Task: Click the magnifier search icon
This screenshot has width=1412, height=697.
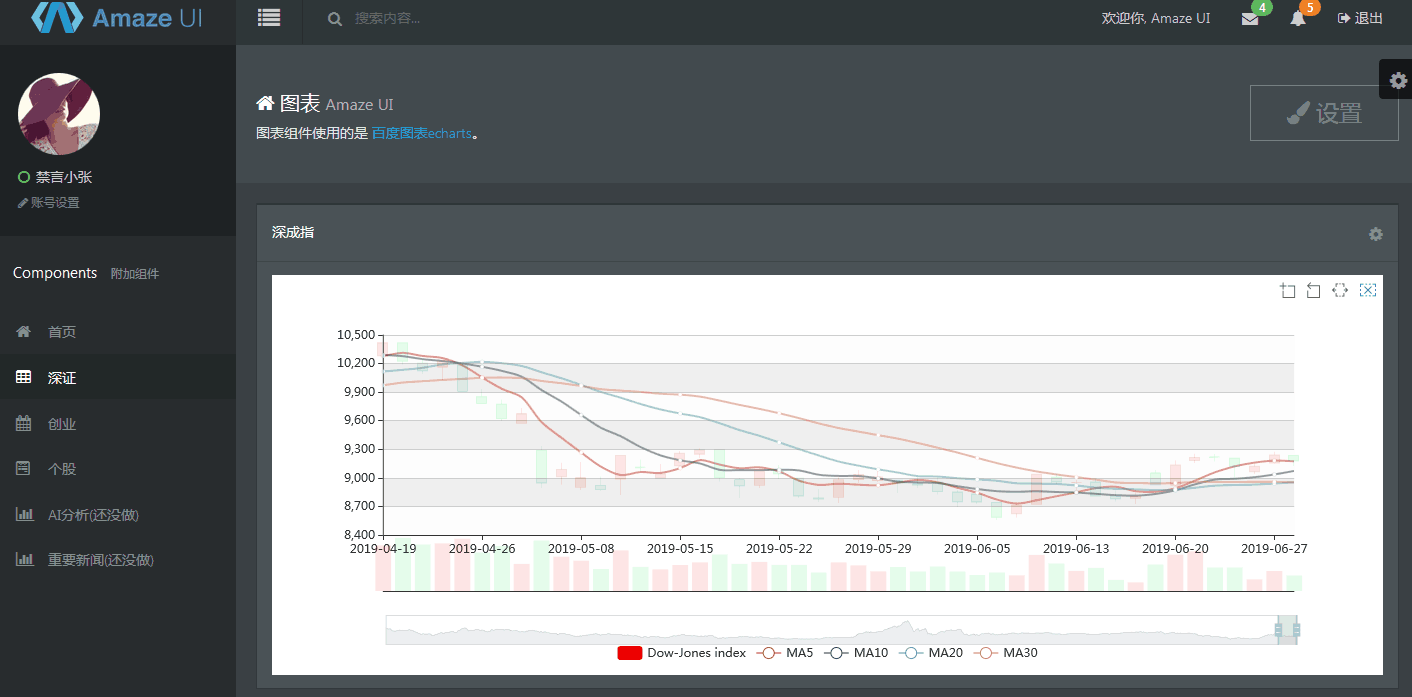Action: 335,19
